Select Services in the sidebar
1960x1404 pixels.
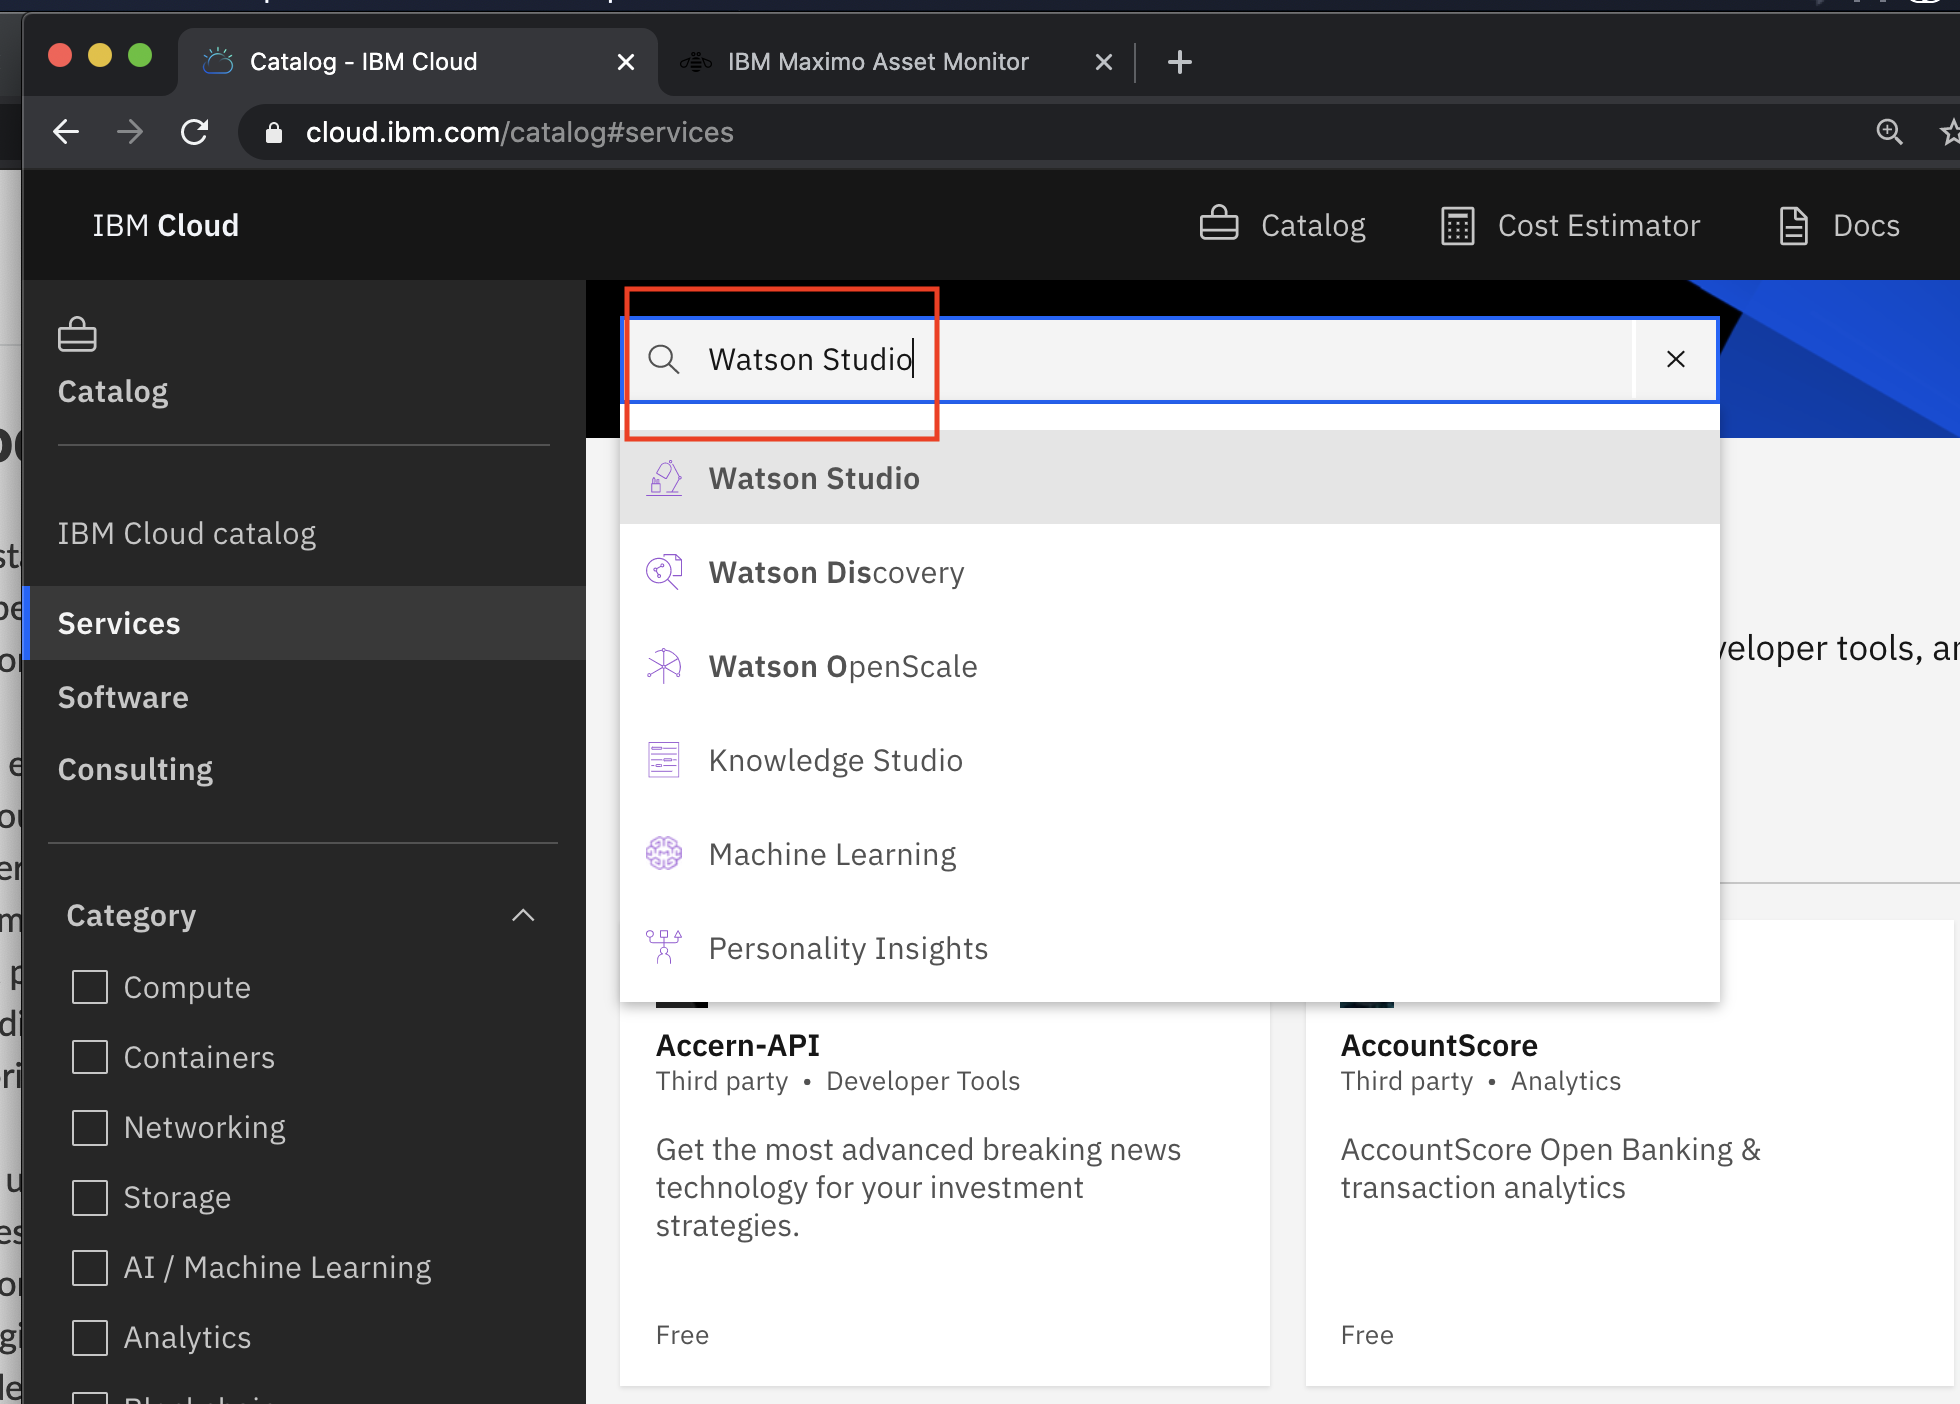tap(304, 623)
